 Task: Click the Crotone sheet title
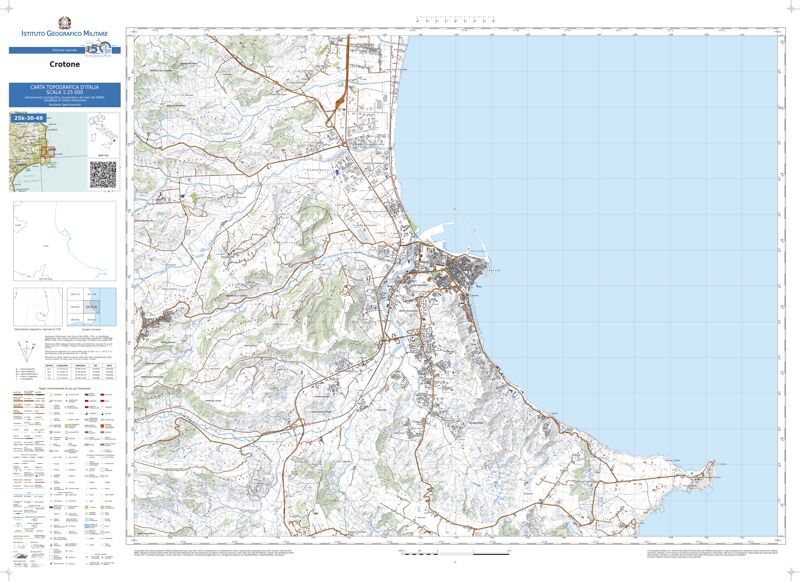[64, 67]
